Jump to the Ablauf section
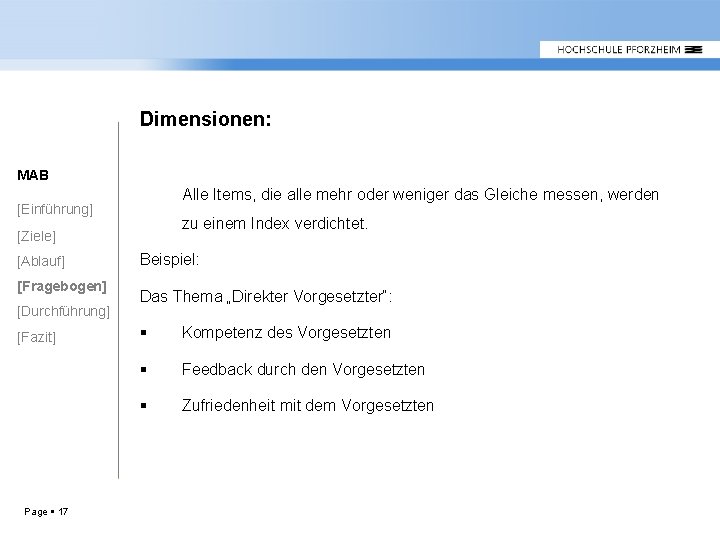Viewport: 720px width, 540px height. pyautogui.click(x=41, y=261)
